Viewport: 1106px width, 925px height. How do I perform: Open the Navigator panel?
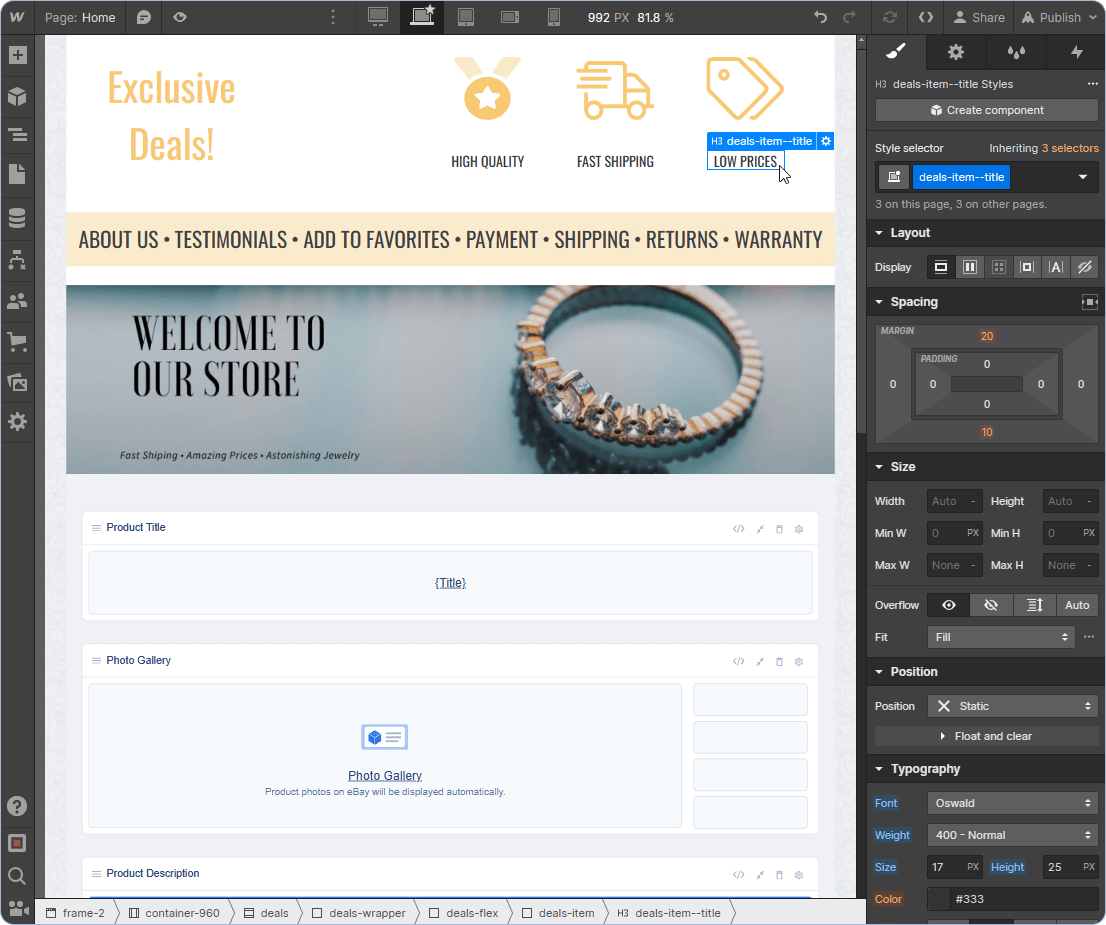[17, 134]
